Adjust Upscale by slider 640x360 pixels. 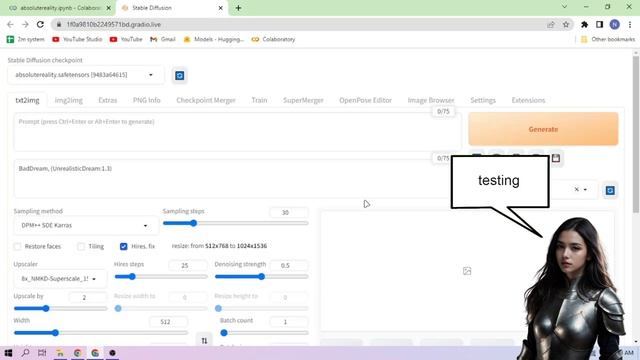(60, 309)
